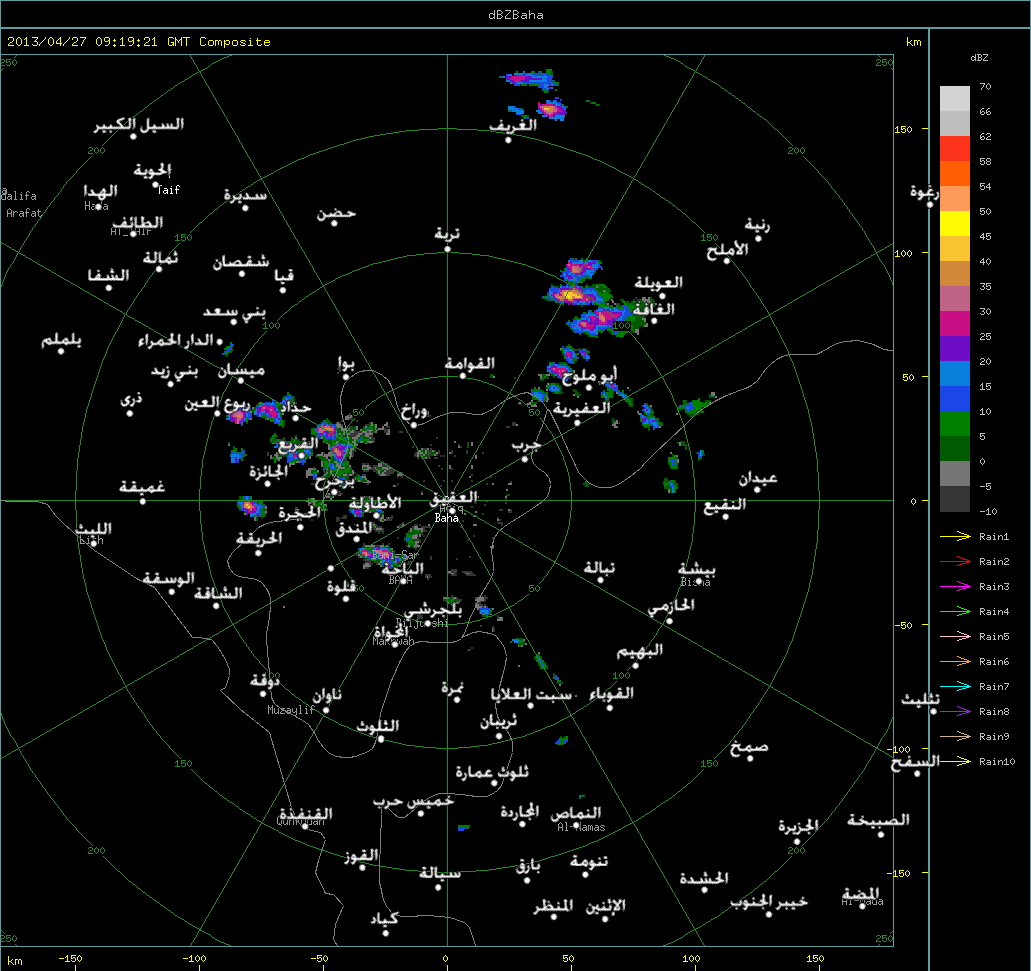Click the city label "تربة"
The height and width of the screenshot is (971, 1031).
pyautogui.click(x=447, y=233)
